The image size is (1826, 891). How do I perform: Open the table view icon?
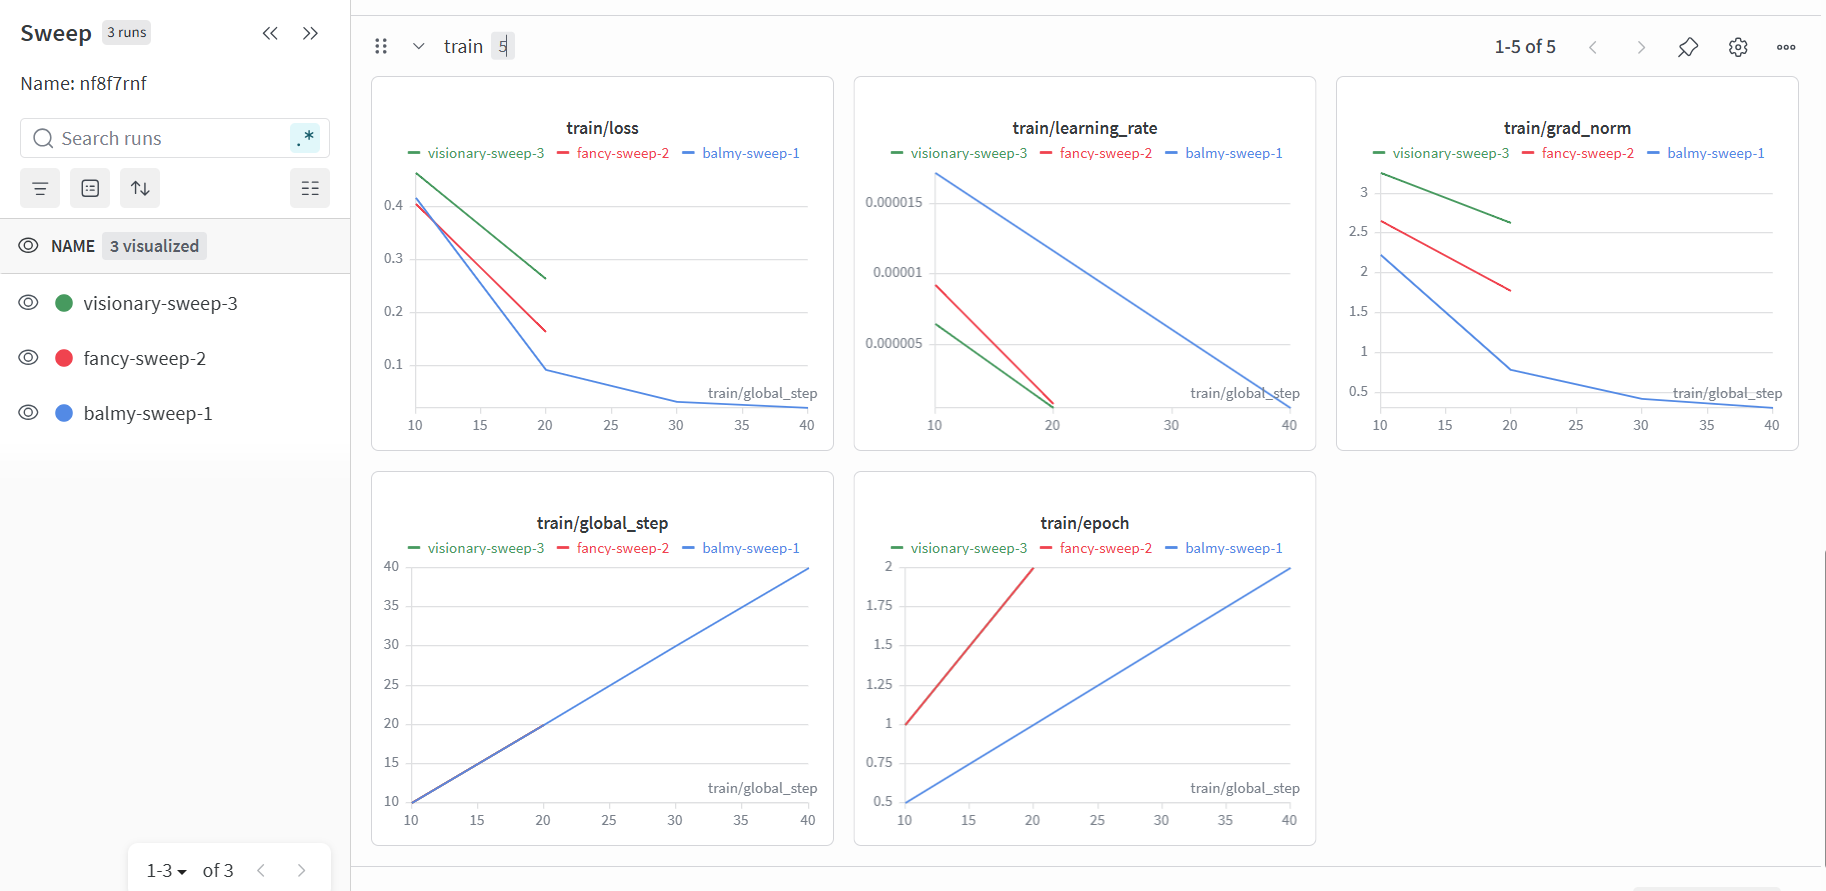pos(90,188)
